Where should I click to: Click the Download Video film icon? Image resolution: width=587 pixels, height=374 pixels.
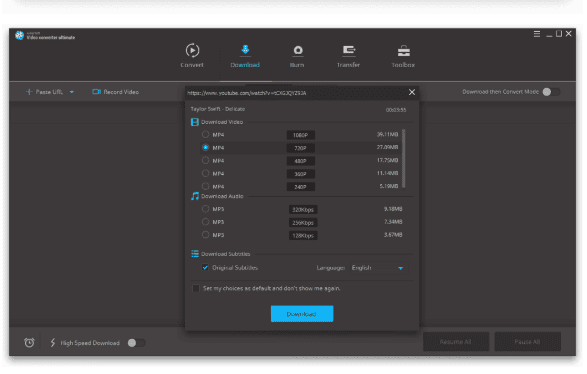click(195, 122)
